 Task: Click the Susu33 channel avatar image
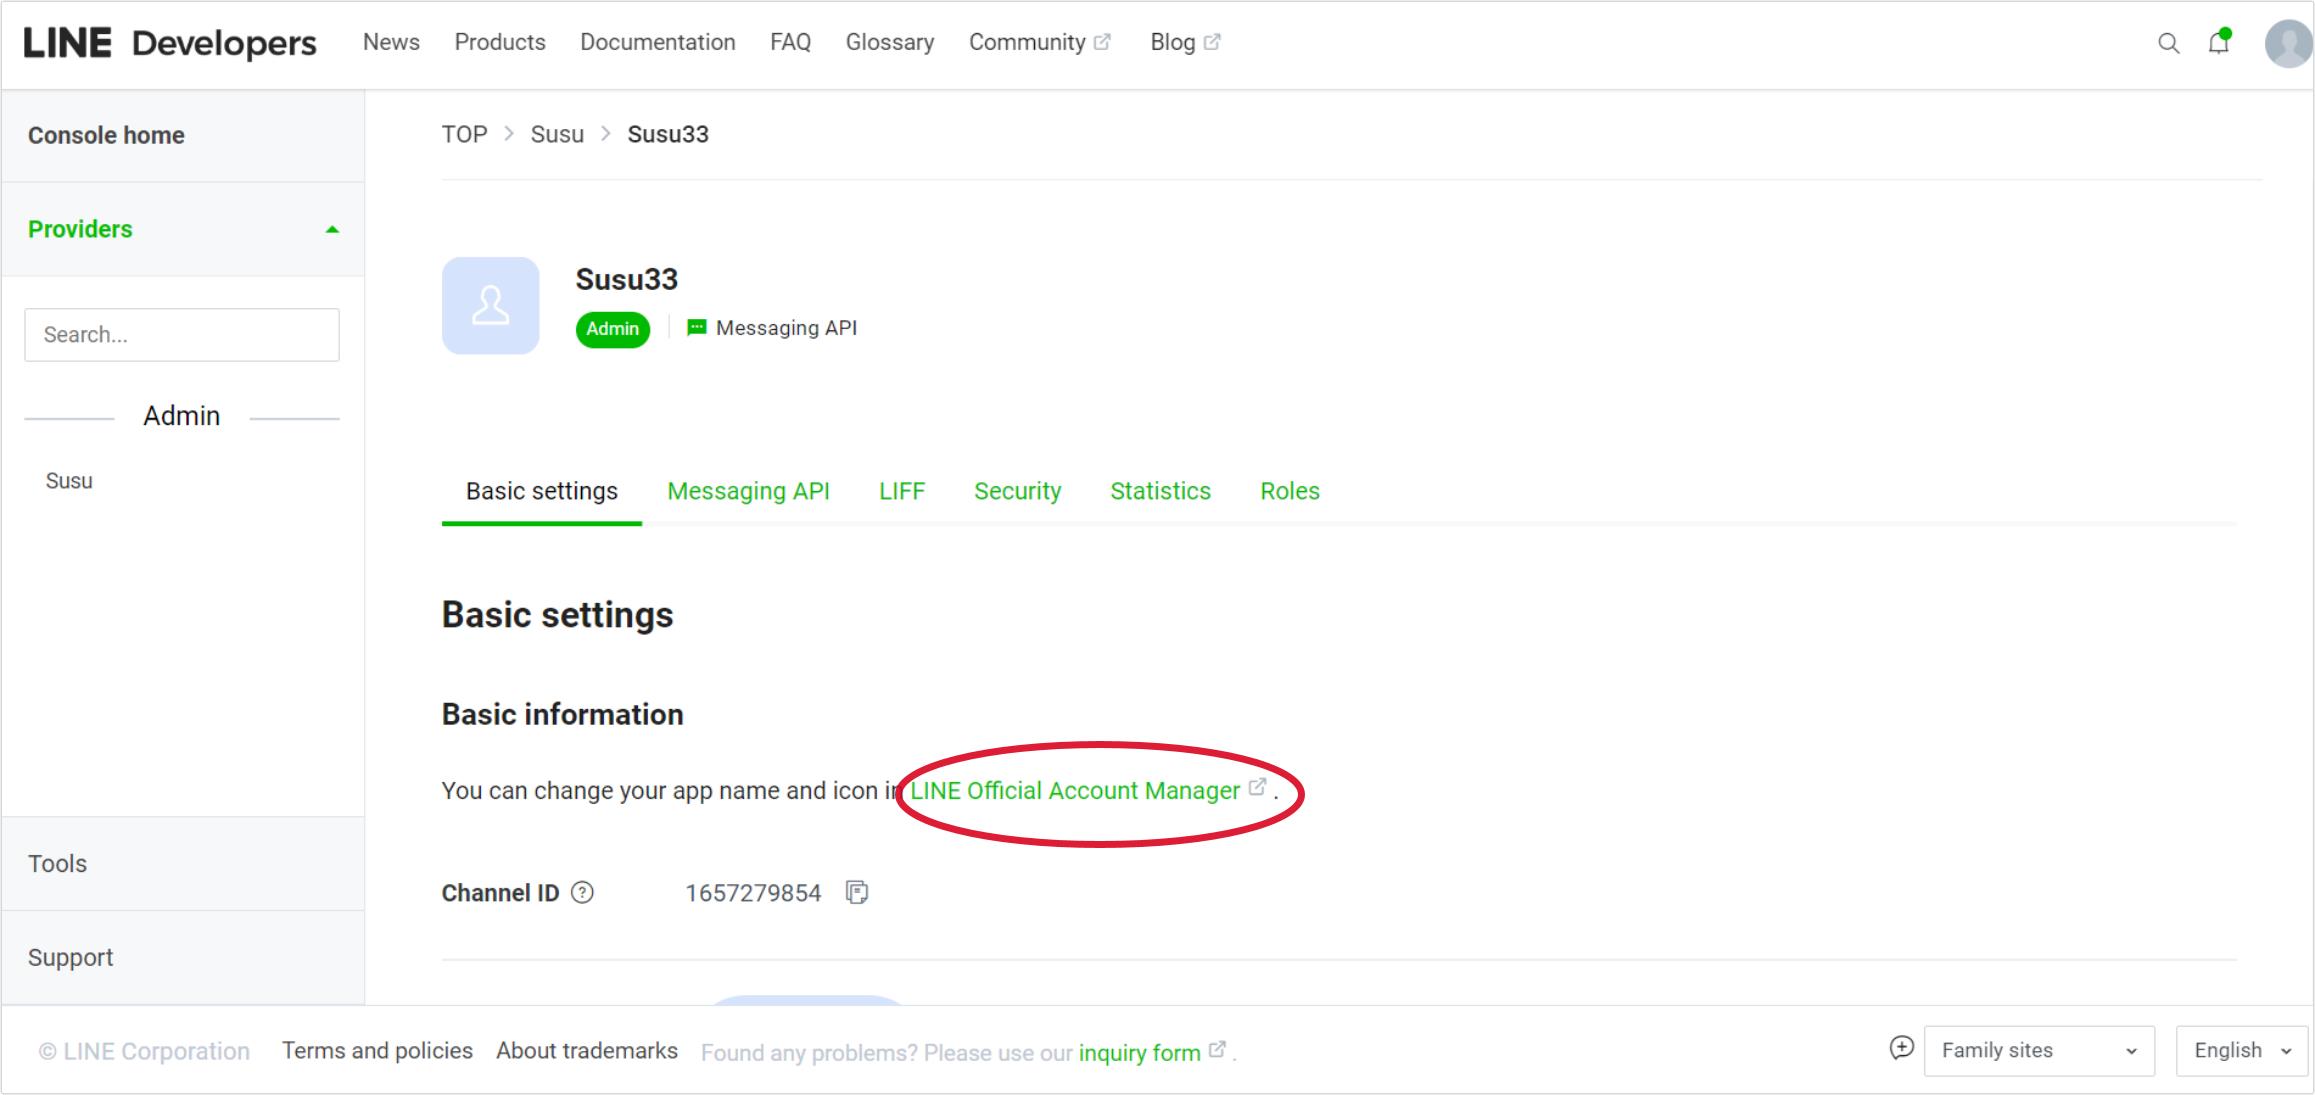(490, 305)
